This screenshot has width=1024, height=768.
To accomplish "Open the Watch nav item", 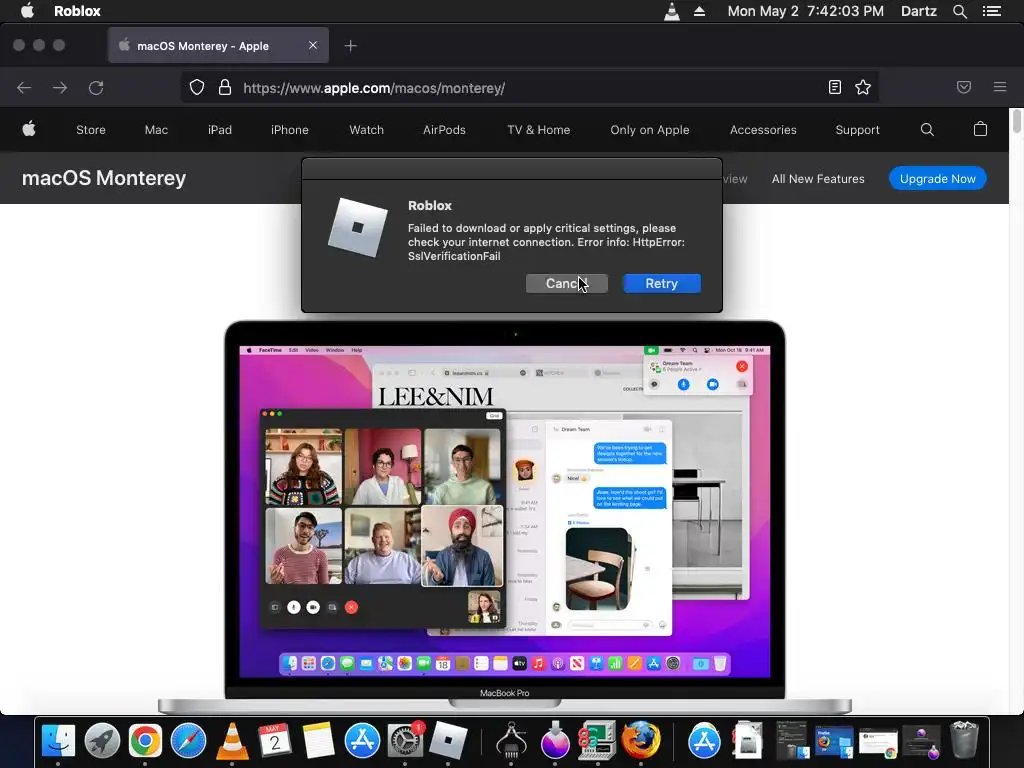I will (x=366, y=130).
